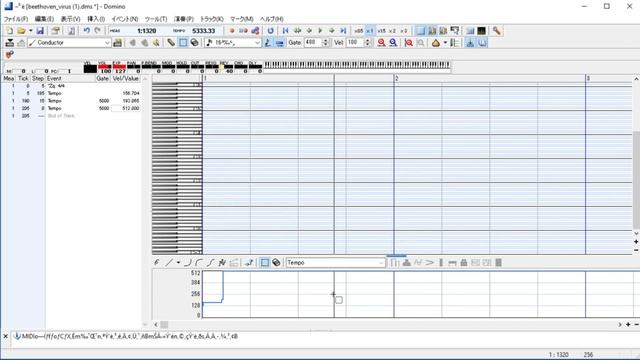This screenshot has height=360, width=640.
Task: Click the Tick column header
Action: pyautogui.click(x=23, y=78)
